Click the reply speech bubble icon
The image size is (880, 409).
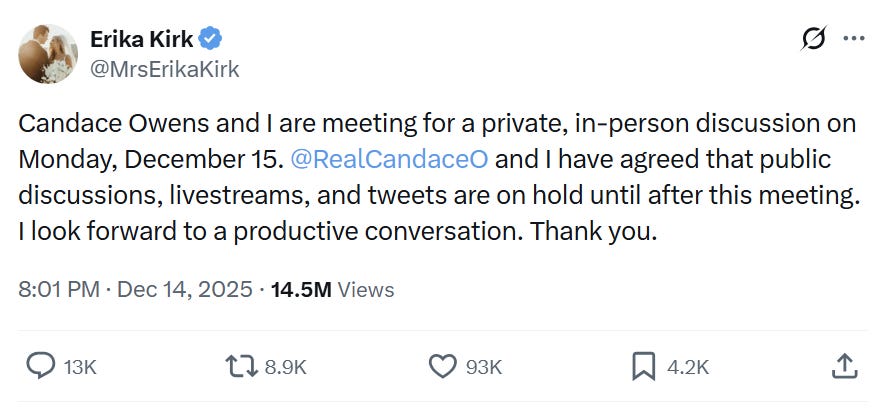[x=40, y=366]
